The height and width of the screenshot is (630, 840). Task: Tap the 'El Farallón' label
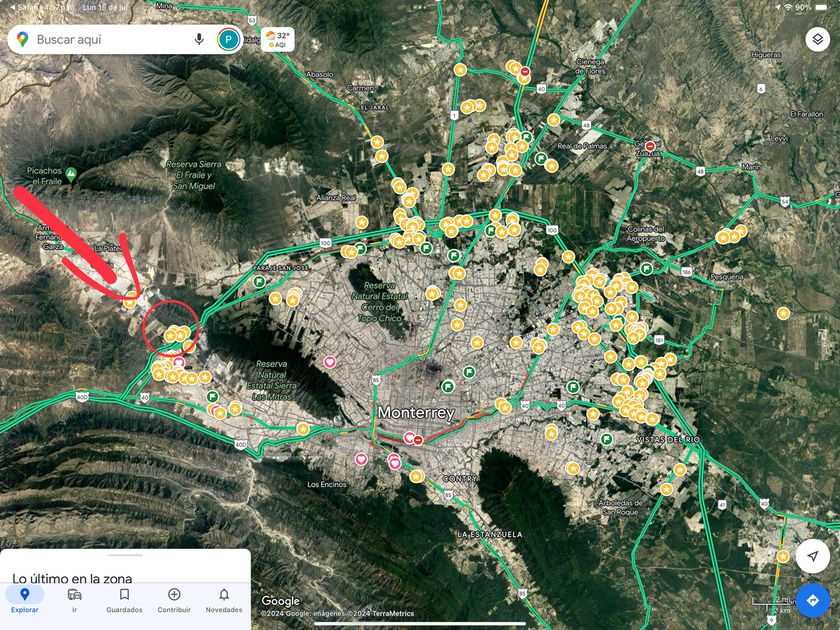(x=807, y=114)
